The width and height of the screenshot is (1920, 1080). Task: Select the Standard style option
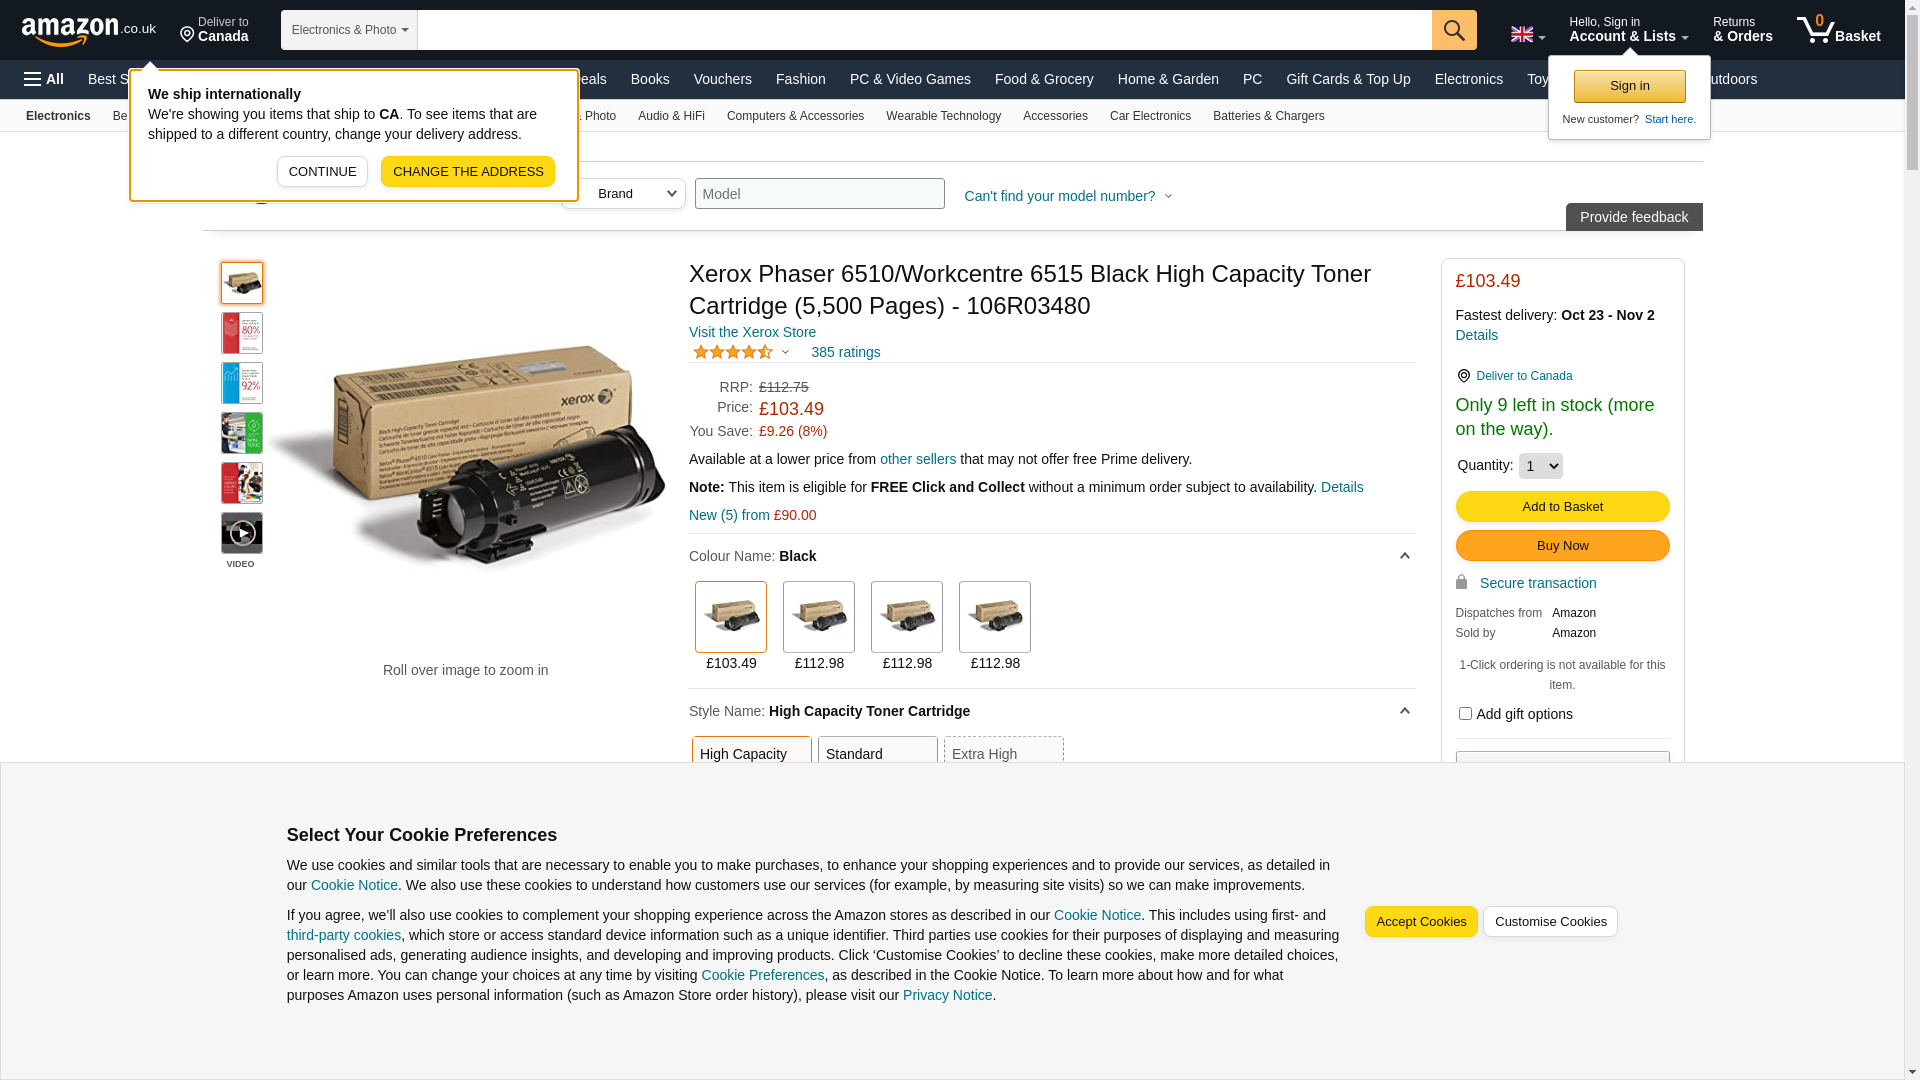pos(877,753)
